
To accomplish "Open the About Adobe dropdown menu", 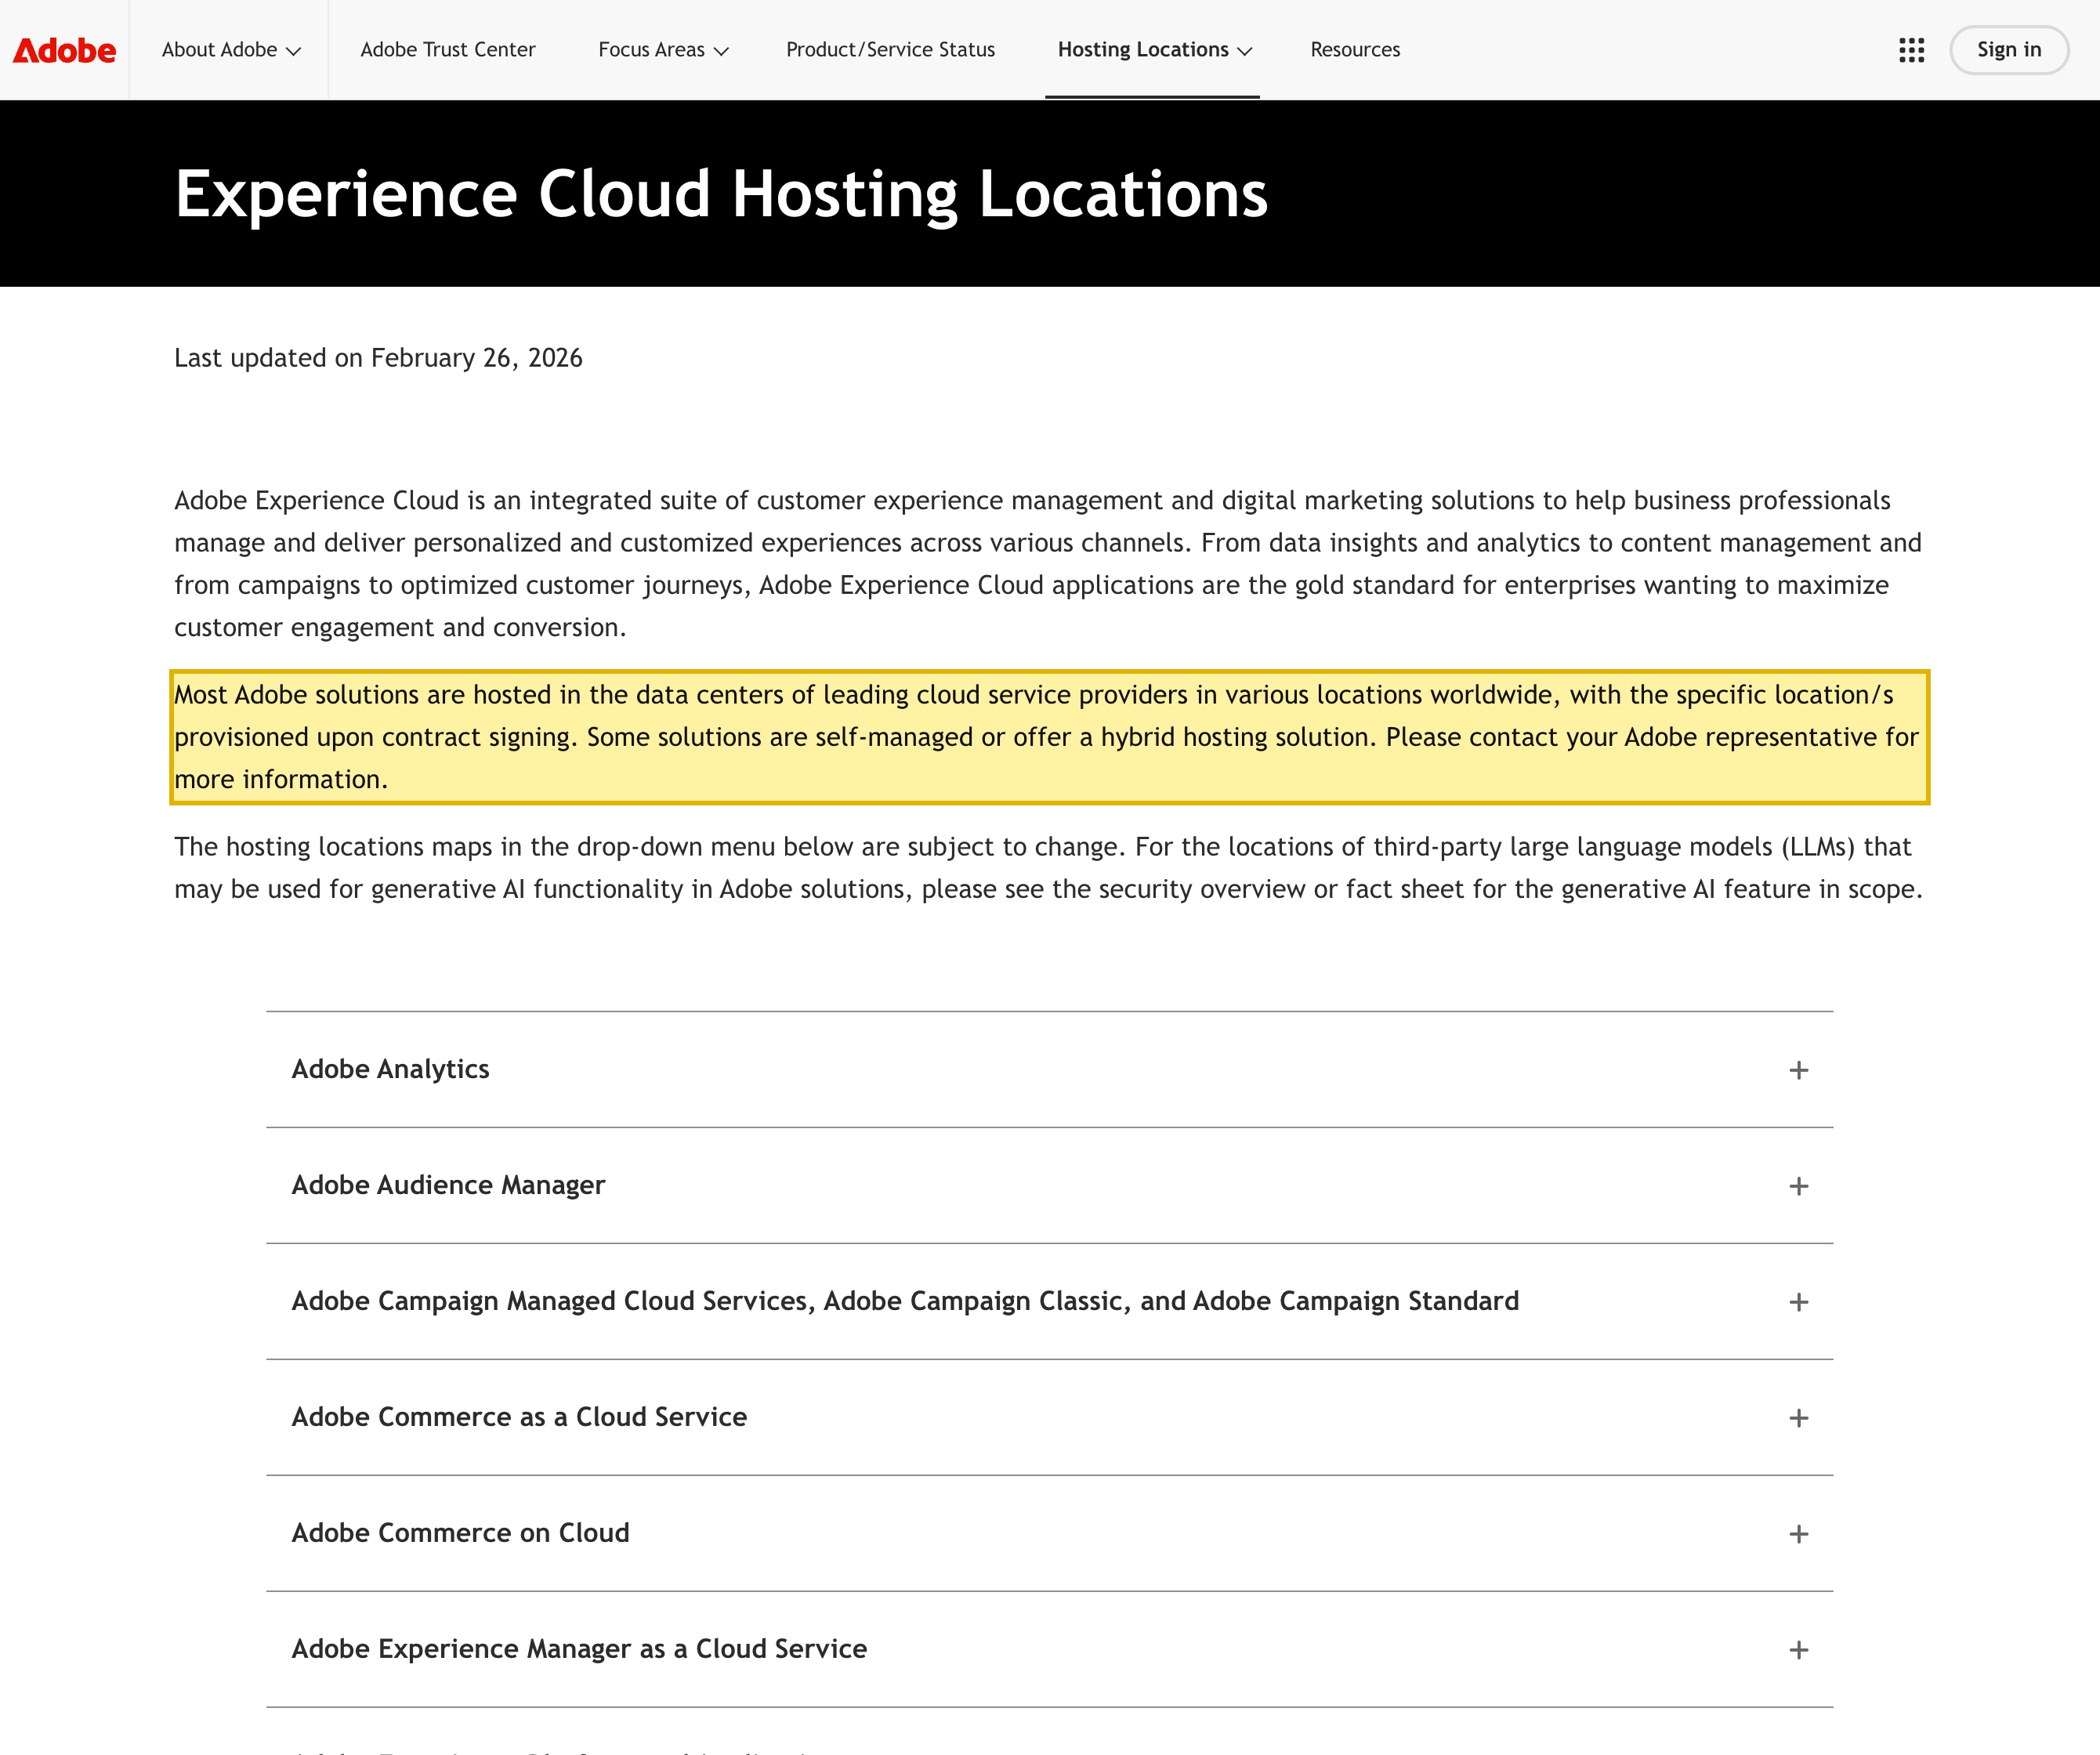I will point(231,50).
